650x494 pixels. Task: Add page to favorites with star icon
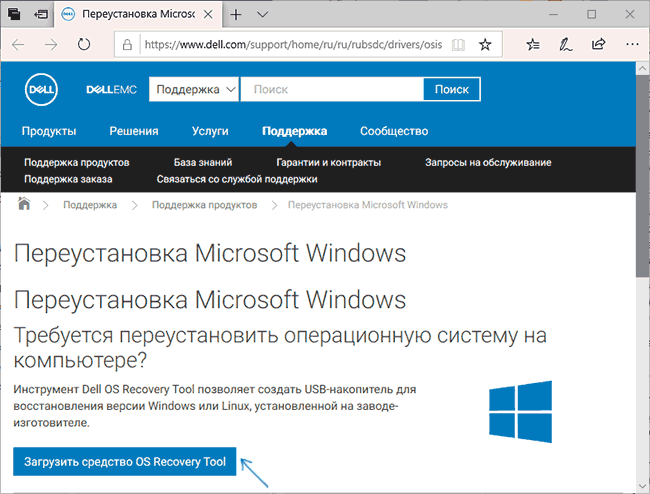[485, 45]
